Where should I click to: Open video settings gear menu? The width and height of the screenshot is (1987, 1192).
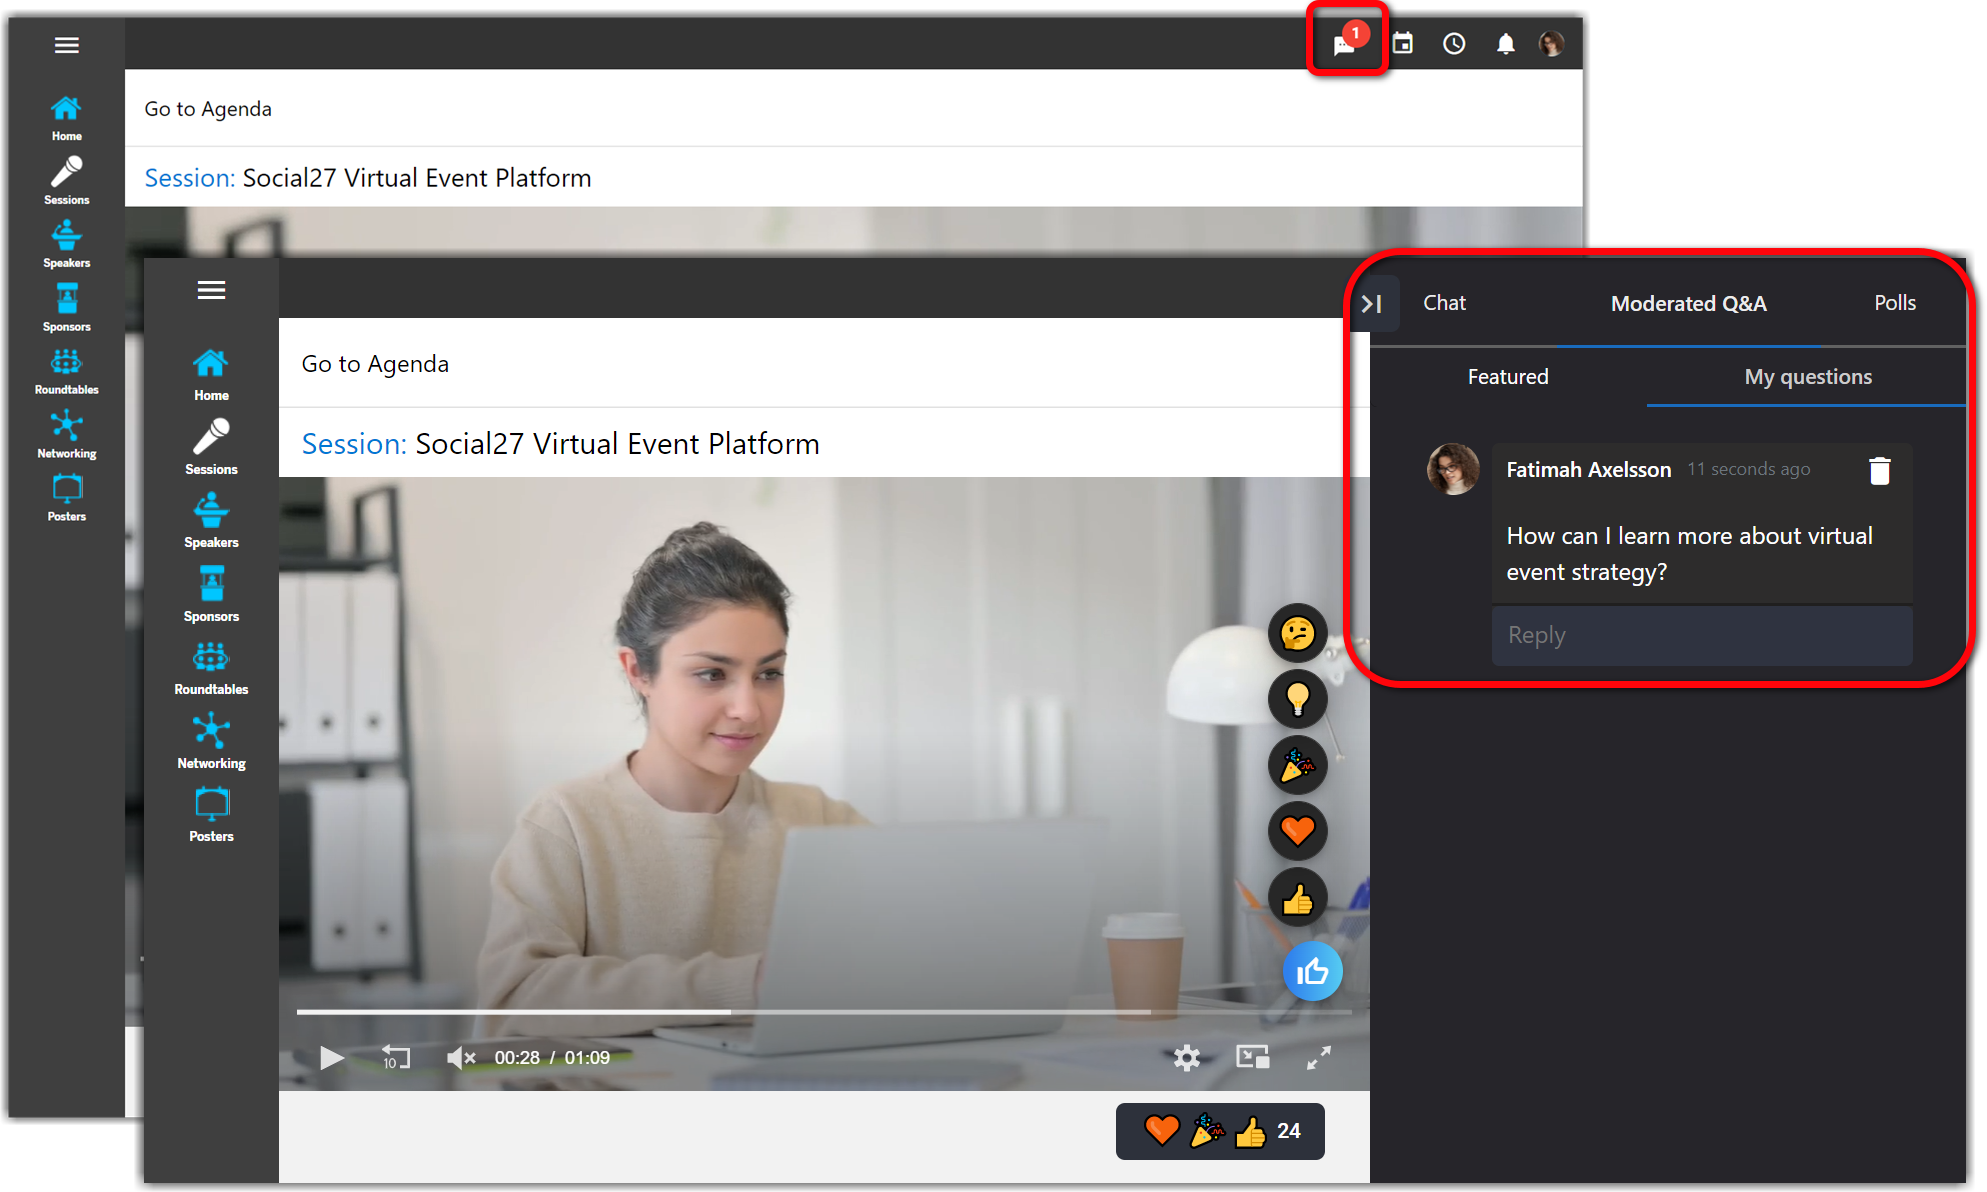[x=1186, y=1057]
